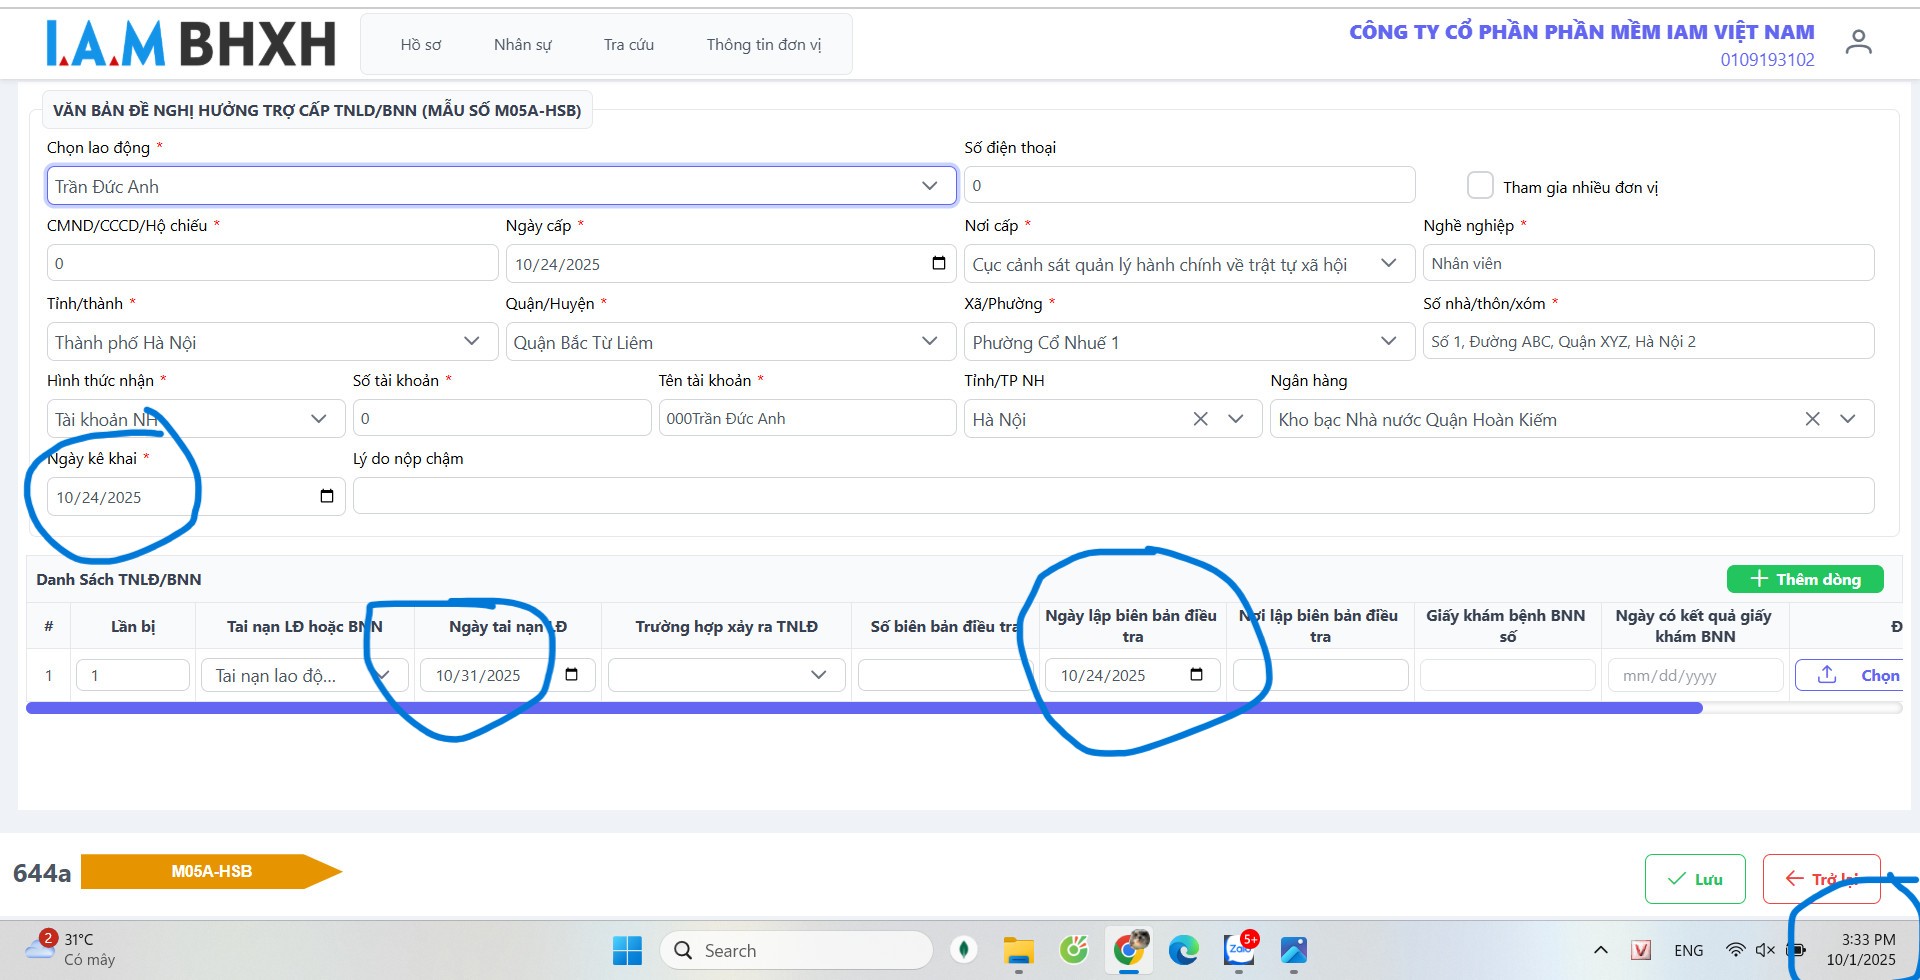Click the volume tray icon

point(1765,950)
